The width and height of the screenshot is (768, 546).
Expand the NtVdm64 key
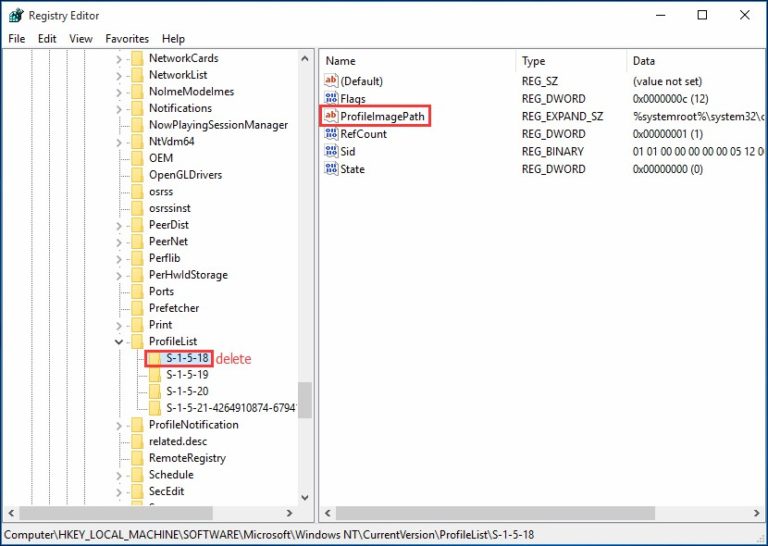pos(119,142)
